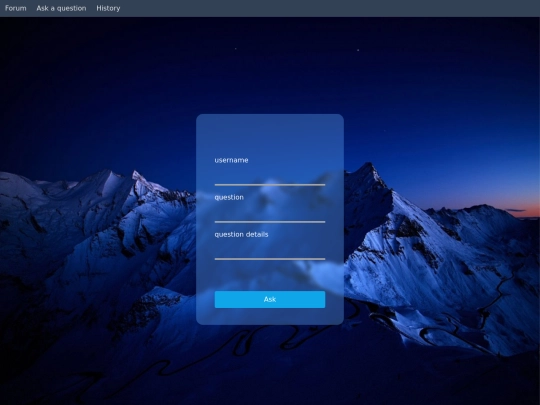Select the question details input field
The image size is (540, 405).
(x=270, y=252)
